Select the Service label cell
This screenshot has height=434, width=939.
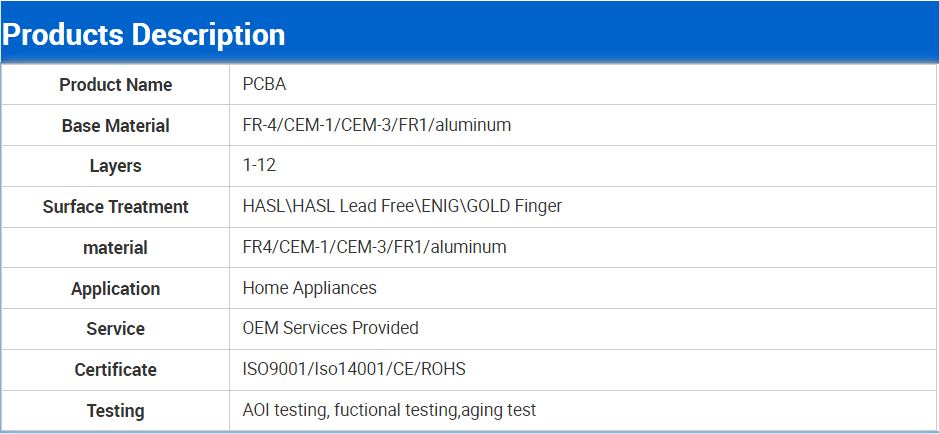(116, 329)
